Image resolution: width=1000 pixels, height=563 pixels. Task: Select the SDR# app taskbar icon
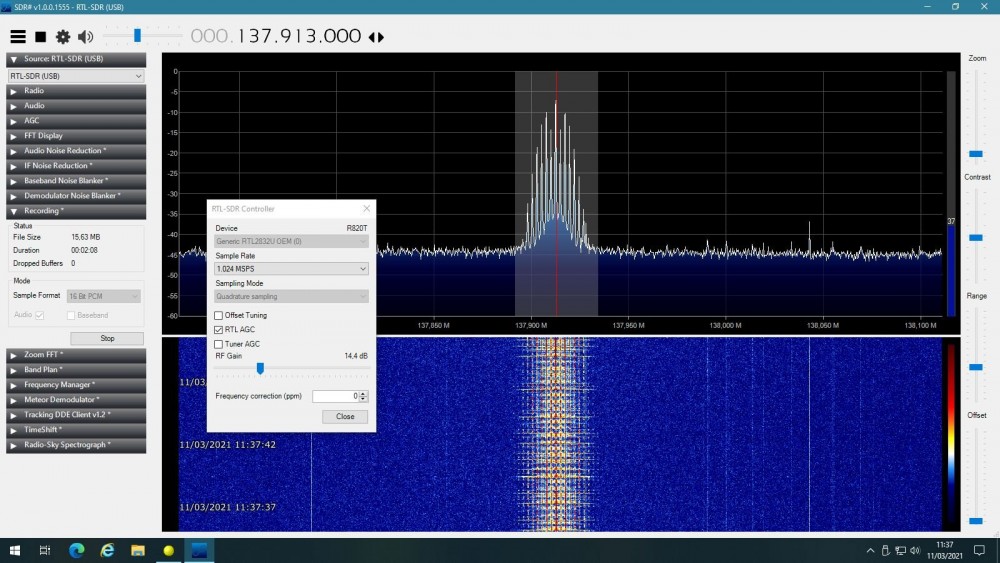(199, 550)
